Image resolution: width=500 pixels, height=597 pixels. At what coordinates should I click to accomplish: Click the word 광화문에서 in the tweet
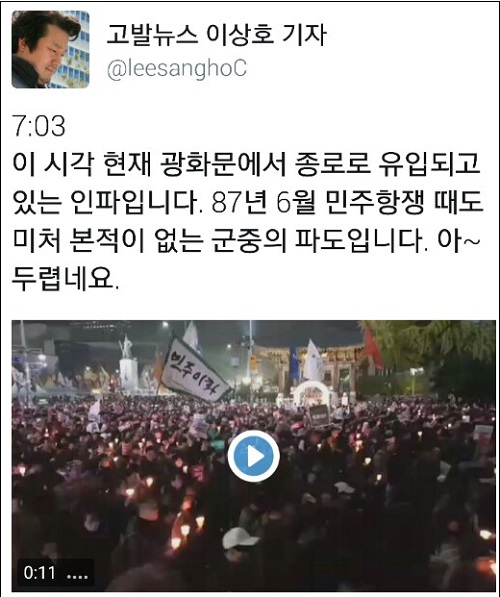click(x=223, y=164)
